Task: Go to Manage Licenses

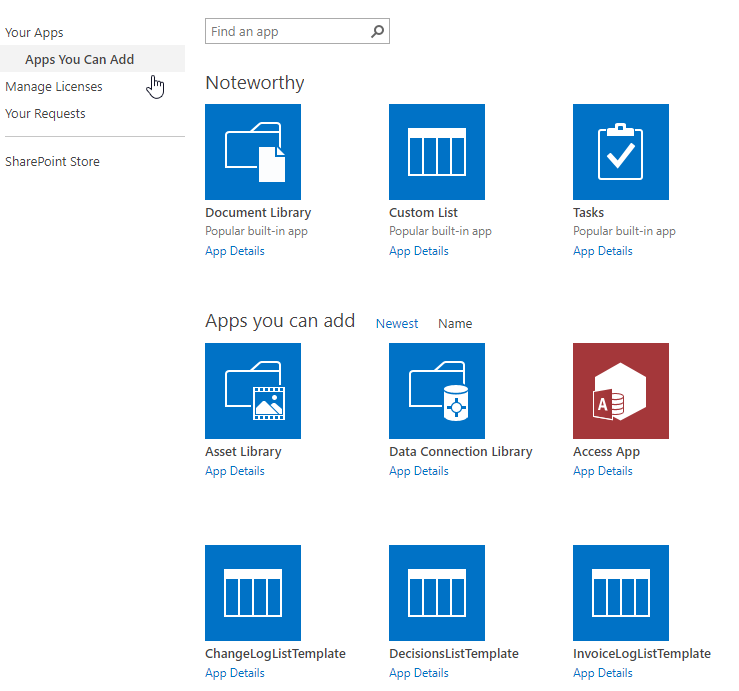Action: 54,87
